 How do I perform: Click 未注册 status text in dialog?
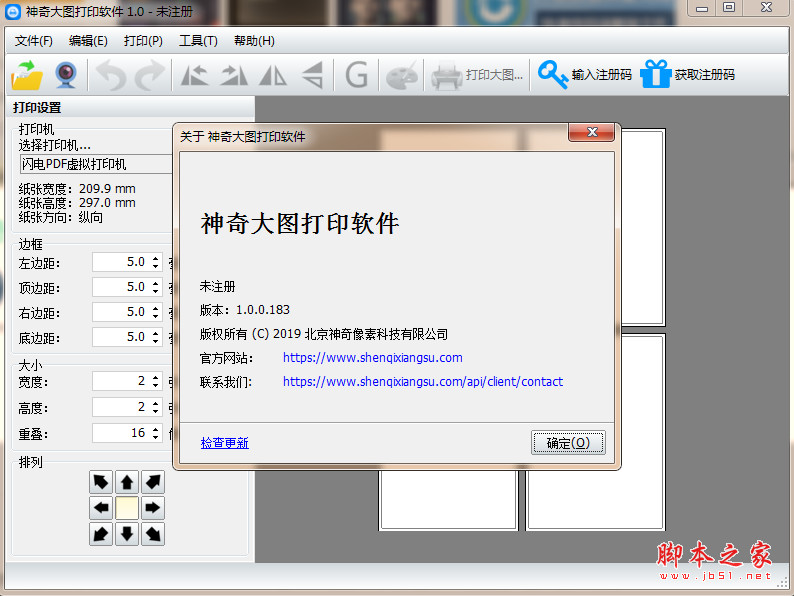point(217,287)
